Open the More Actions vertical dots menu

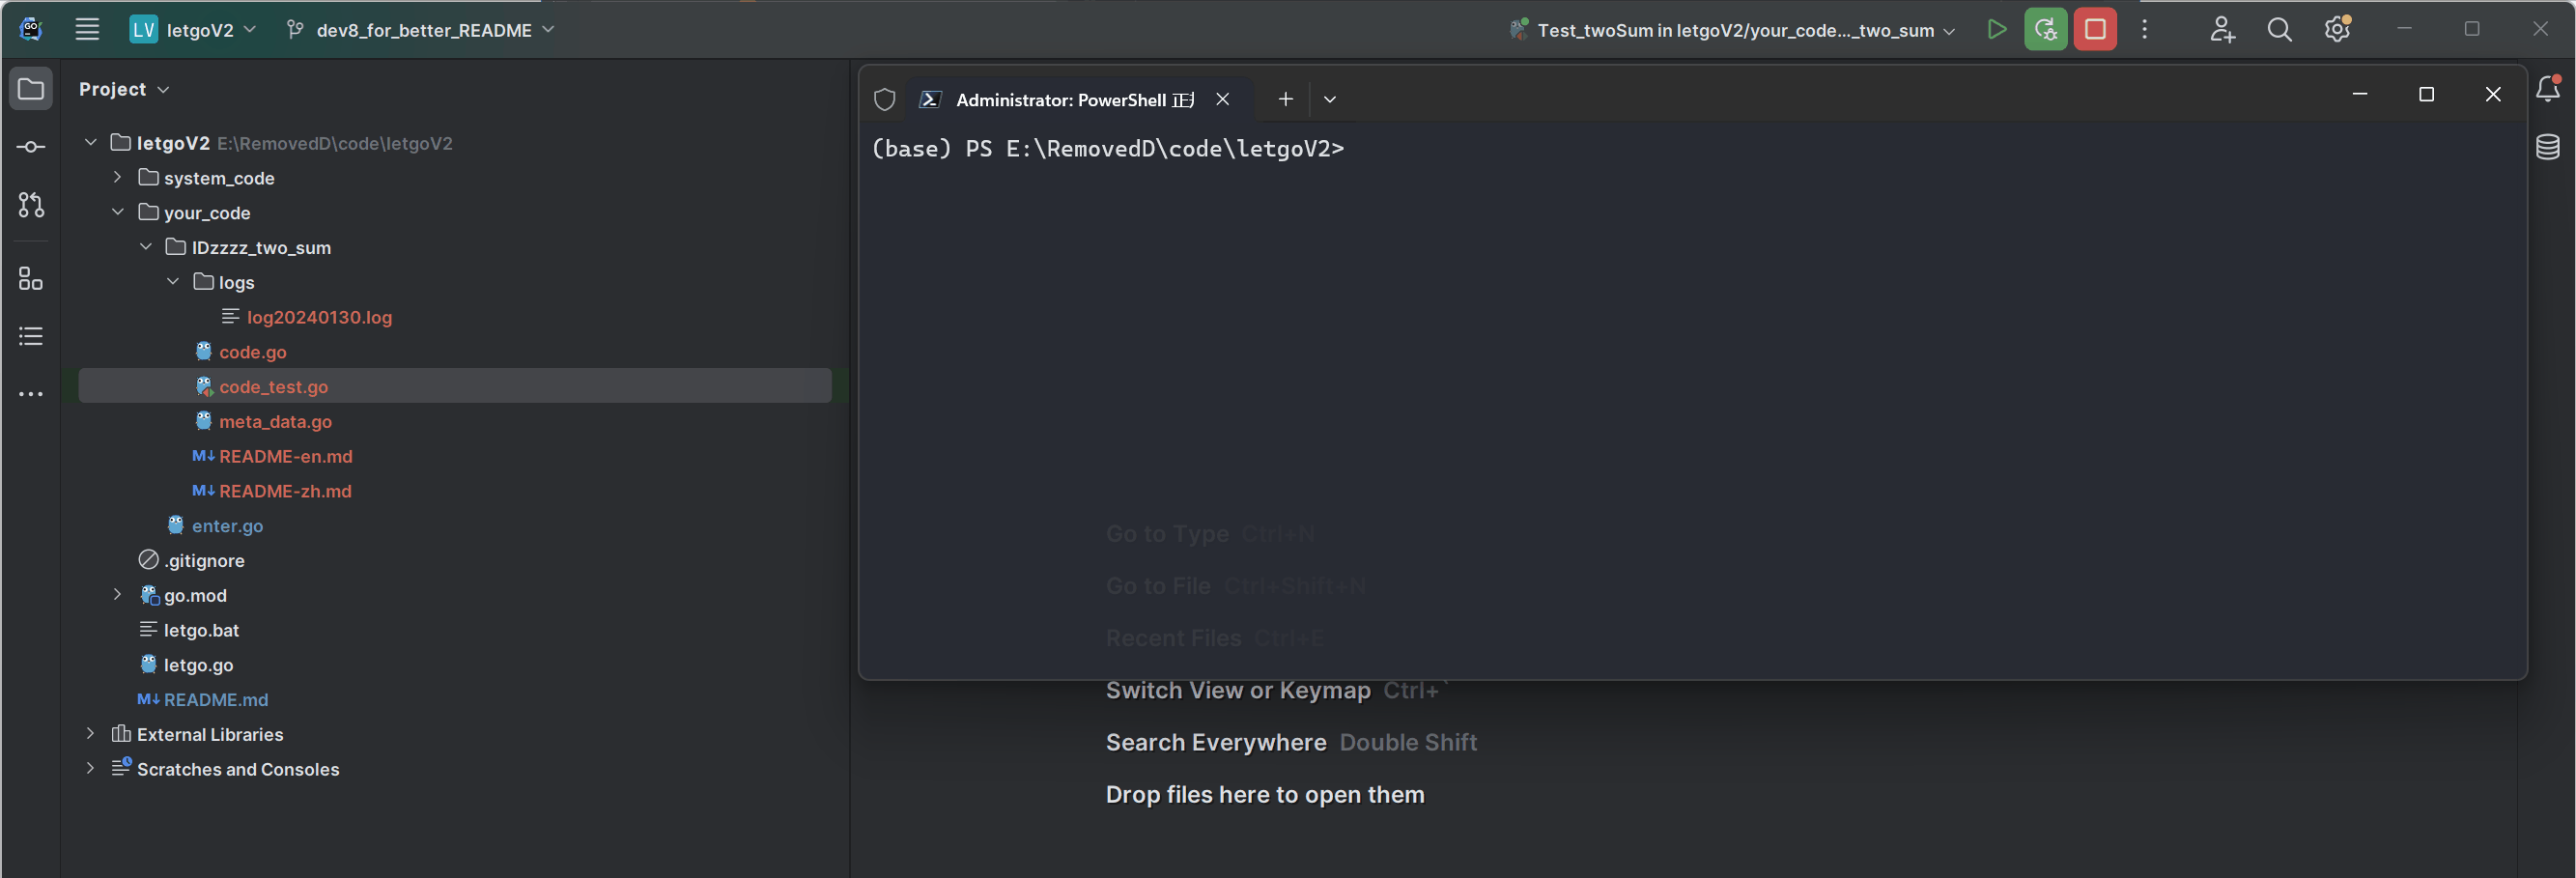point(2144,30)
